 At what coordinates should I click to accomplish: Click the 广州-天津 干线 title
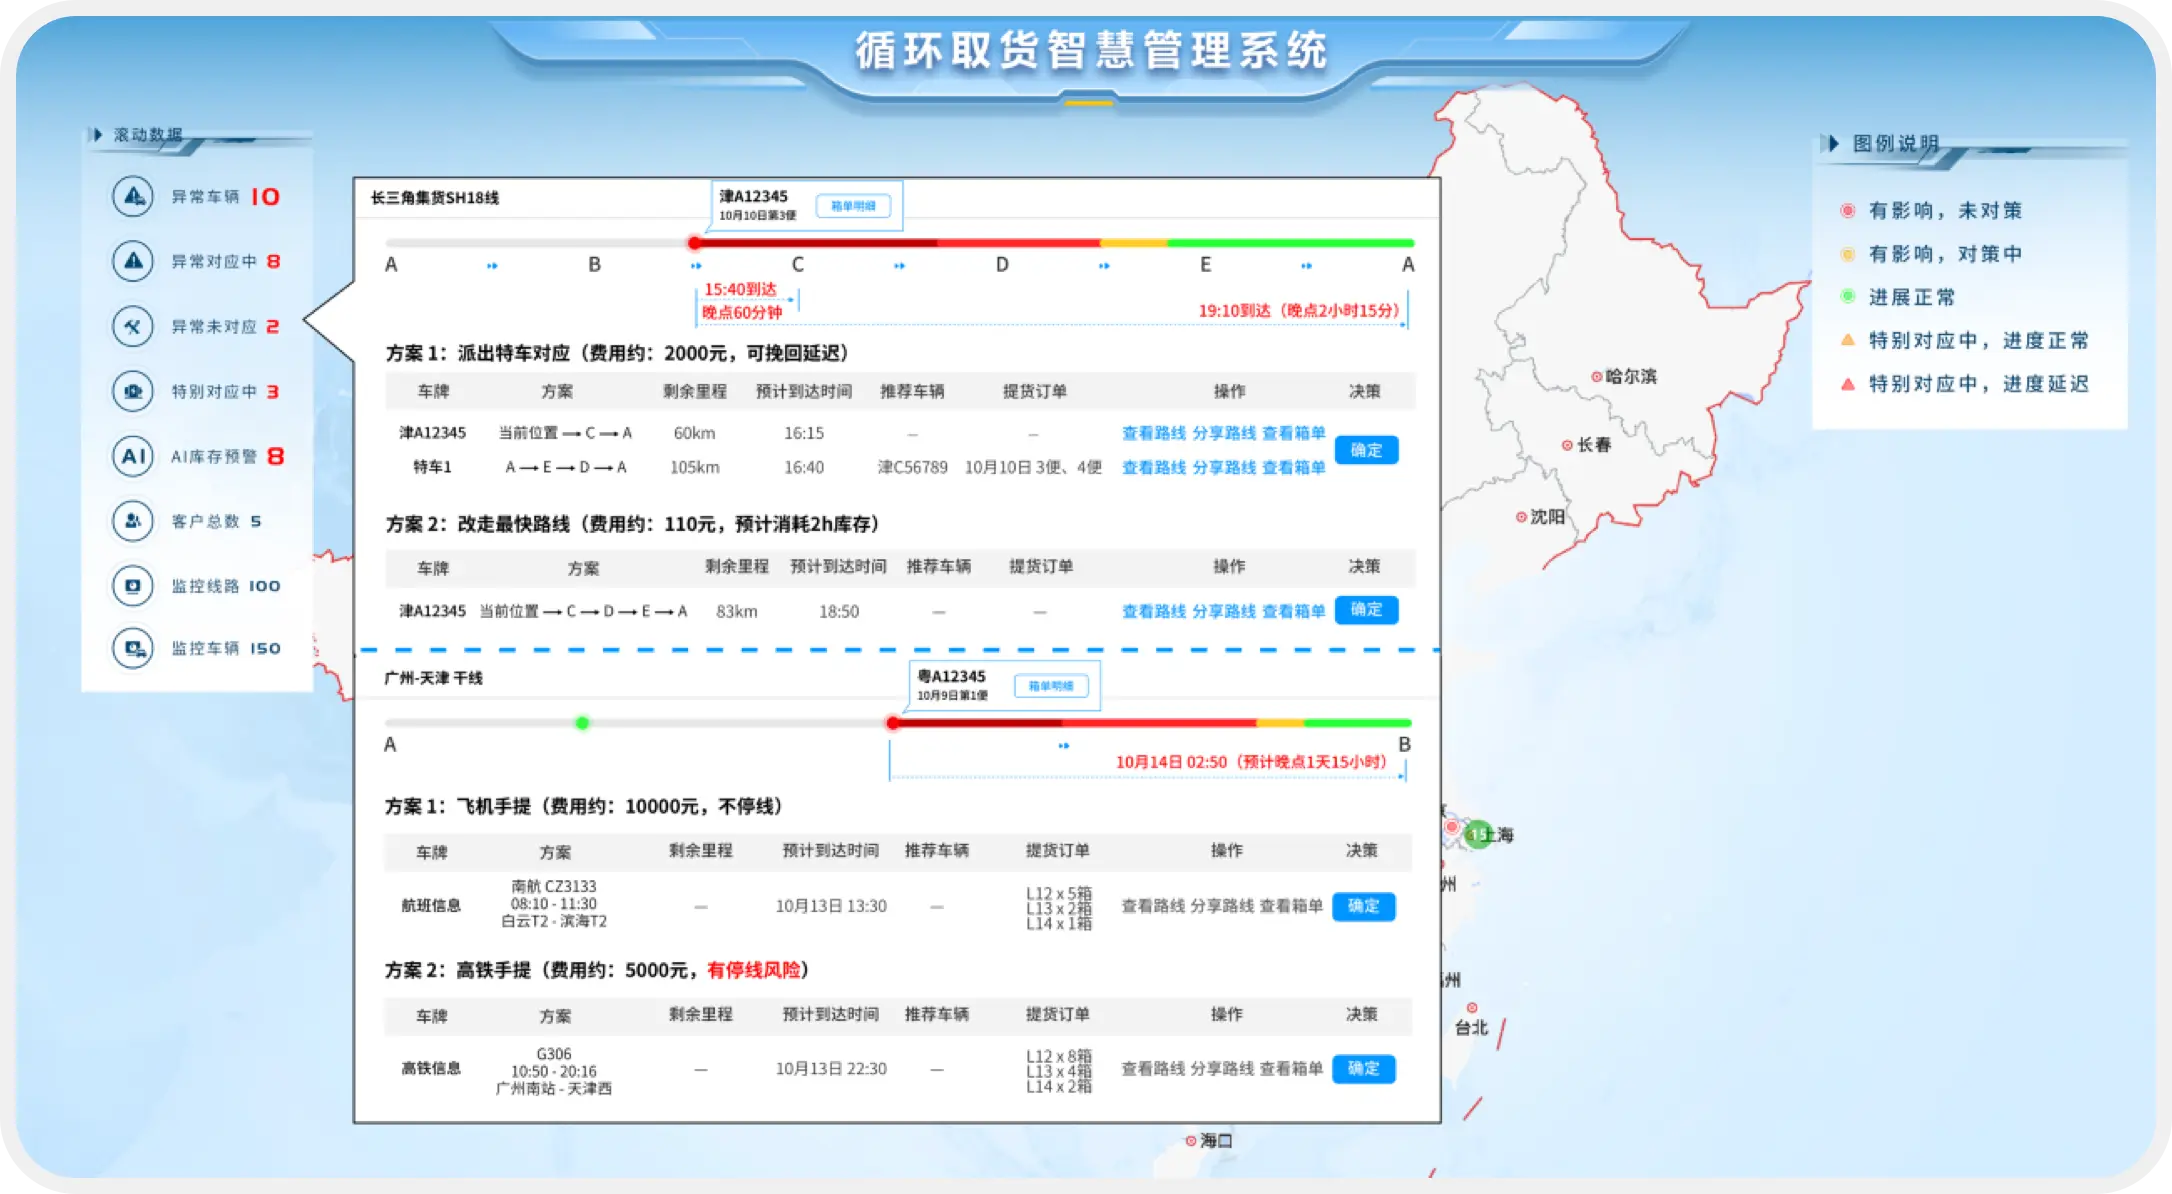click(434, 678)
